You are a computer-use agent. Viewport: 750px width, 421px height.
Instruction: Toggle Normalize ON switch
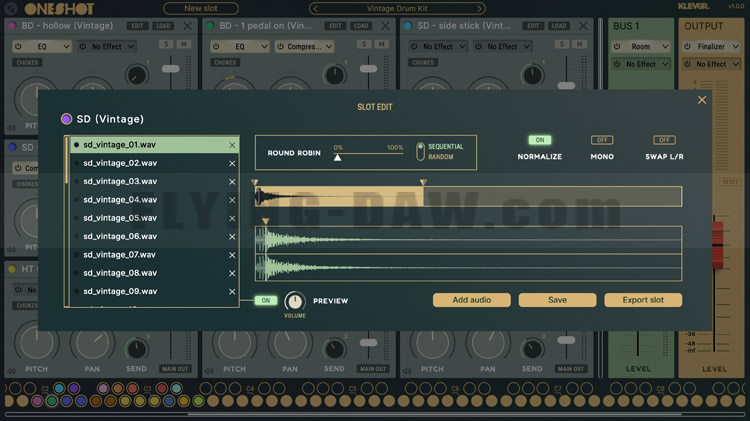(x=540, y=140)
